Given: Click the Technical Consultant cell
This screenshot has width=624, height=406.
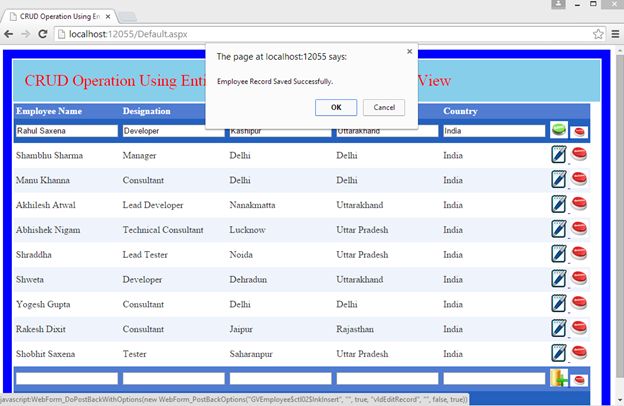Looking at the screenshot, I should click(163, 230).
